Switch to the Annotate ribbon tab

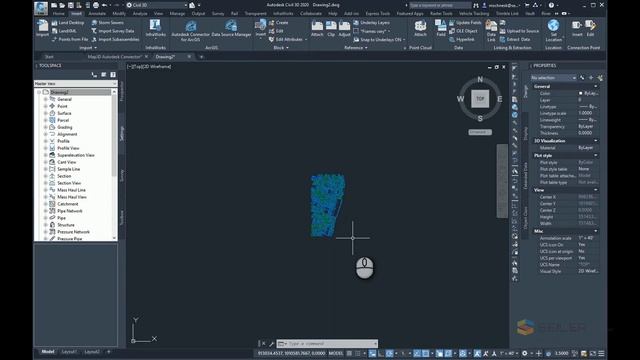97,13
